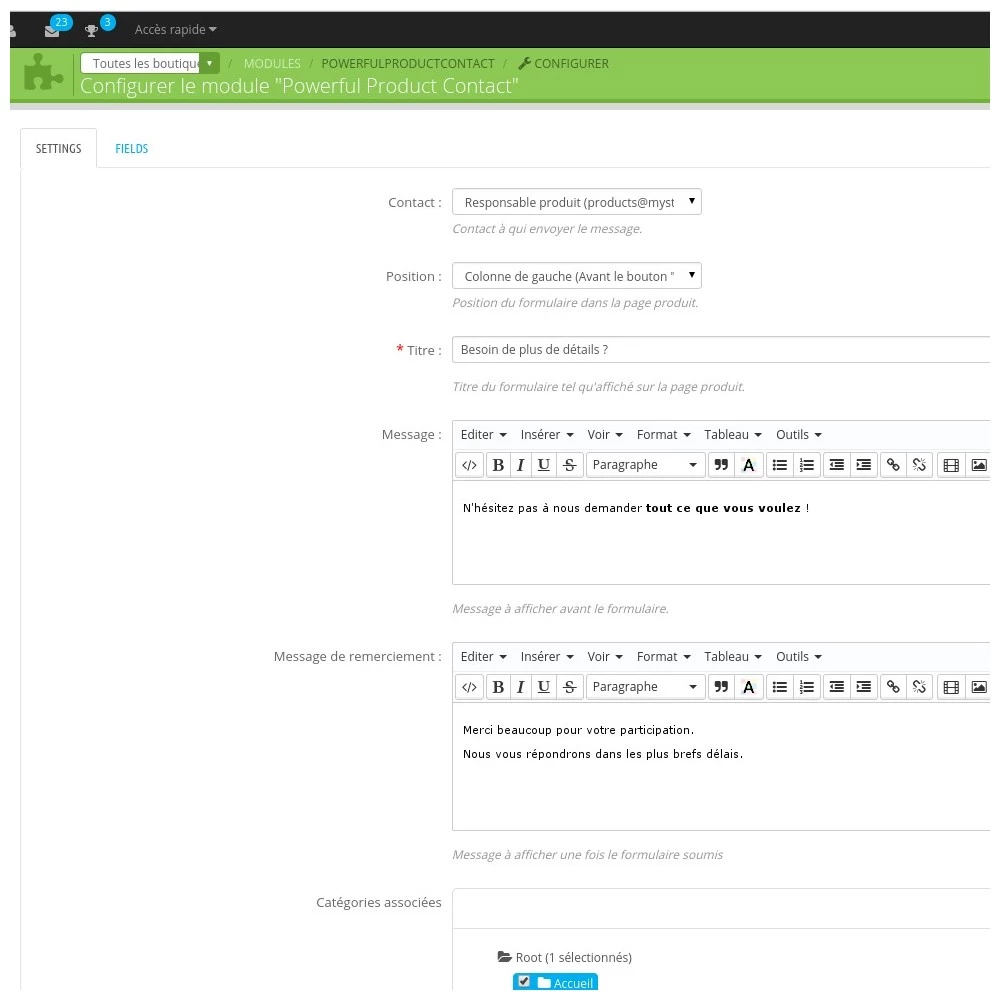The height and width of the screenshot is (1000, 1000).
Task: Open Editer menu in thank-you editor
Action: 483,656
